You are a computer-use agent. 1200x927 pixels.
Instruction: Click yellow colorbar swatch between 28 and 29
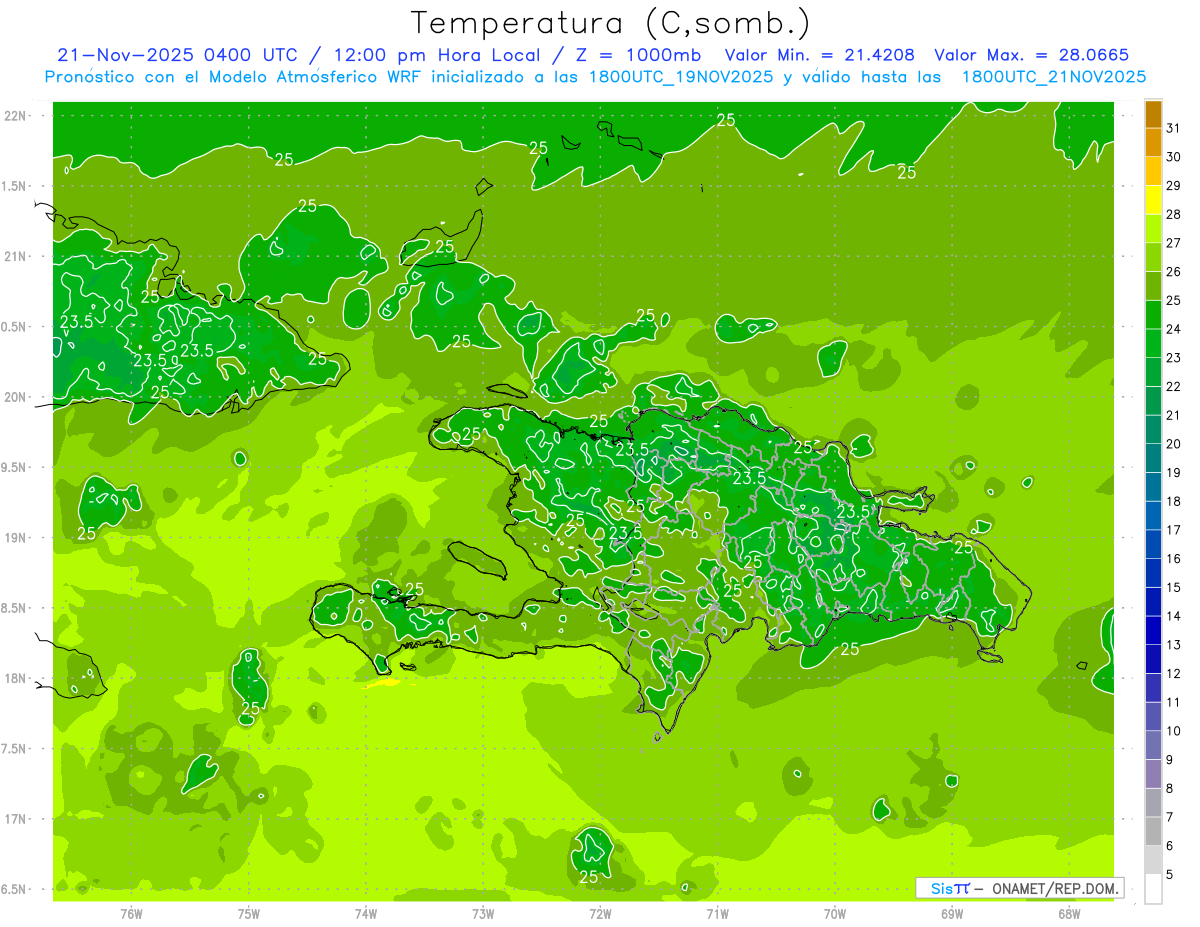(x=1153, y=200)
